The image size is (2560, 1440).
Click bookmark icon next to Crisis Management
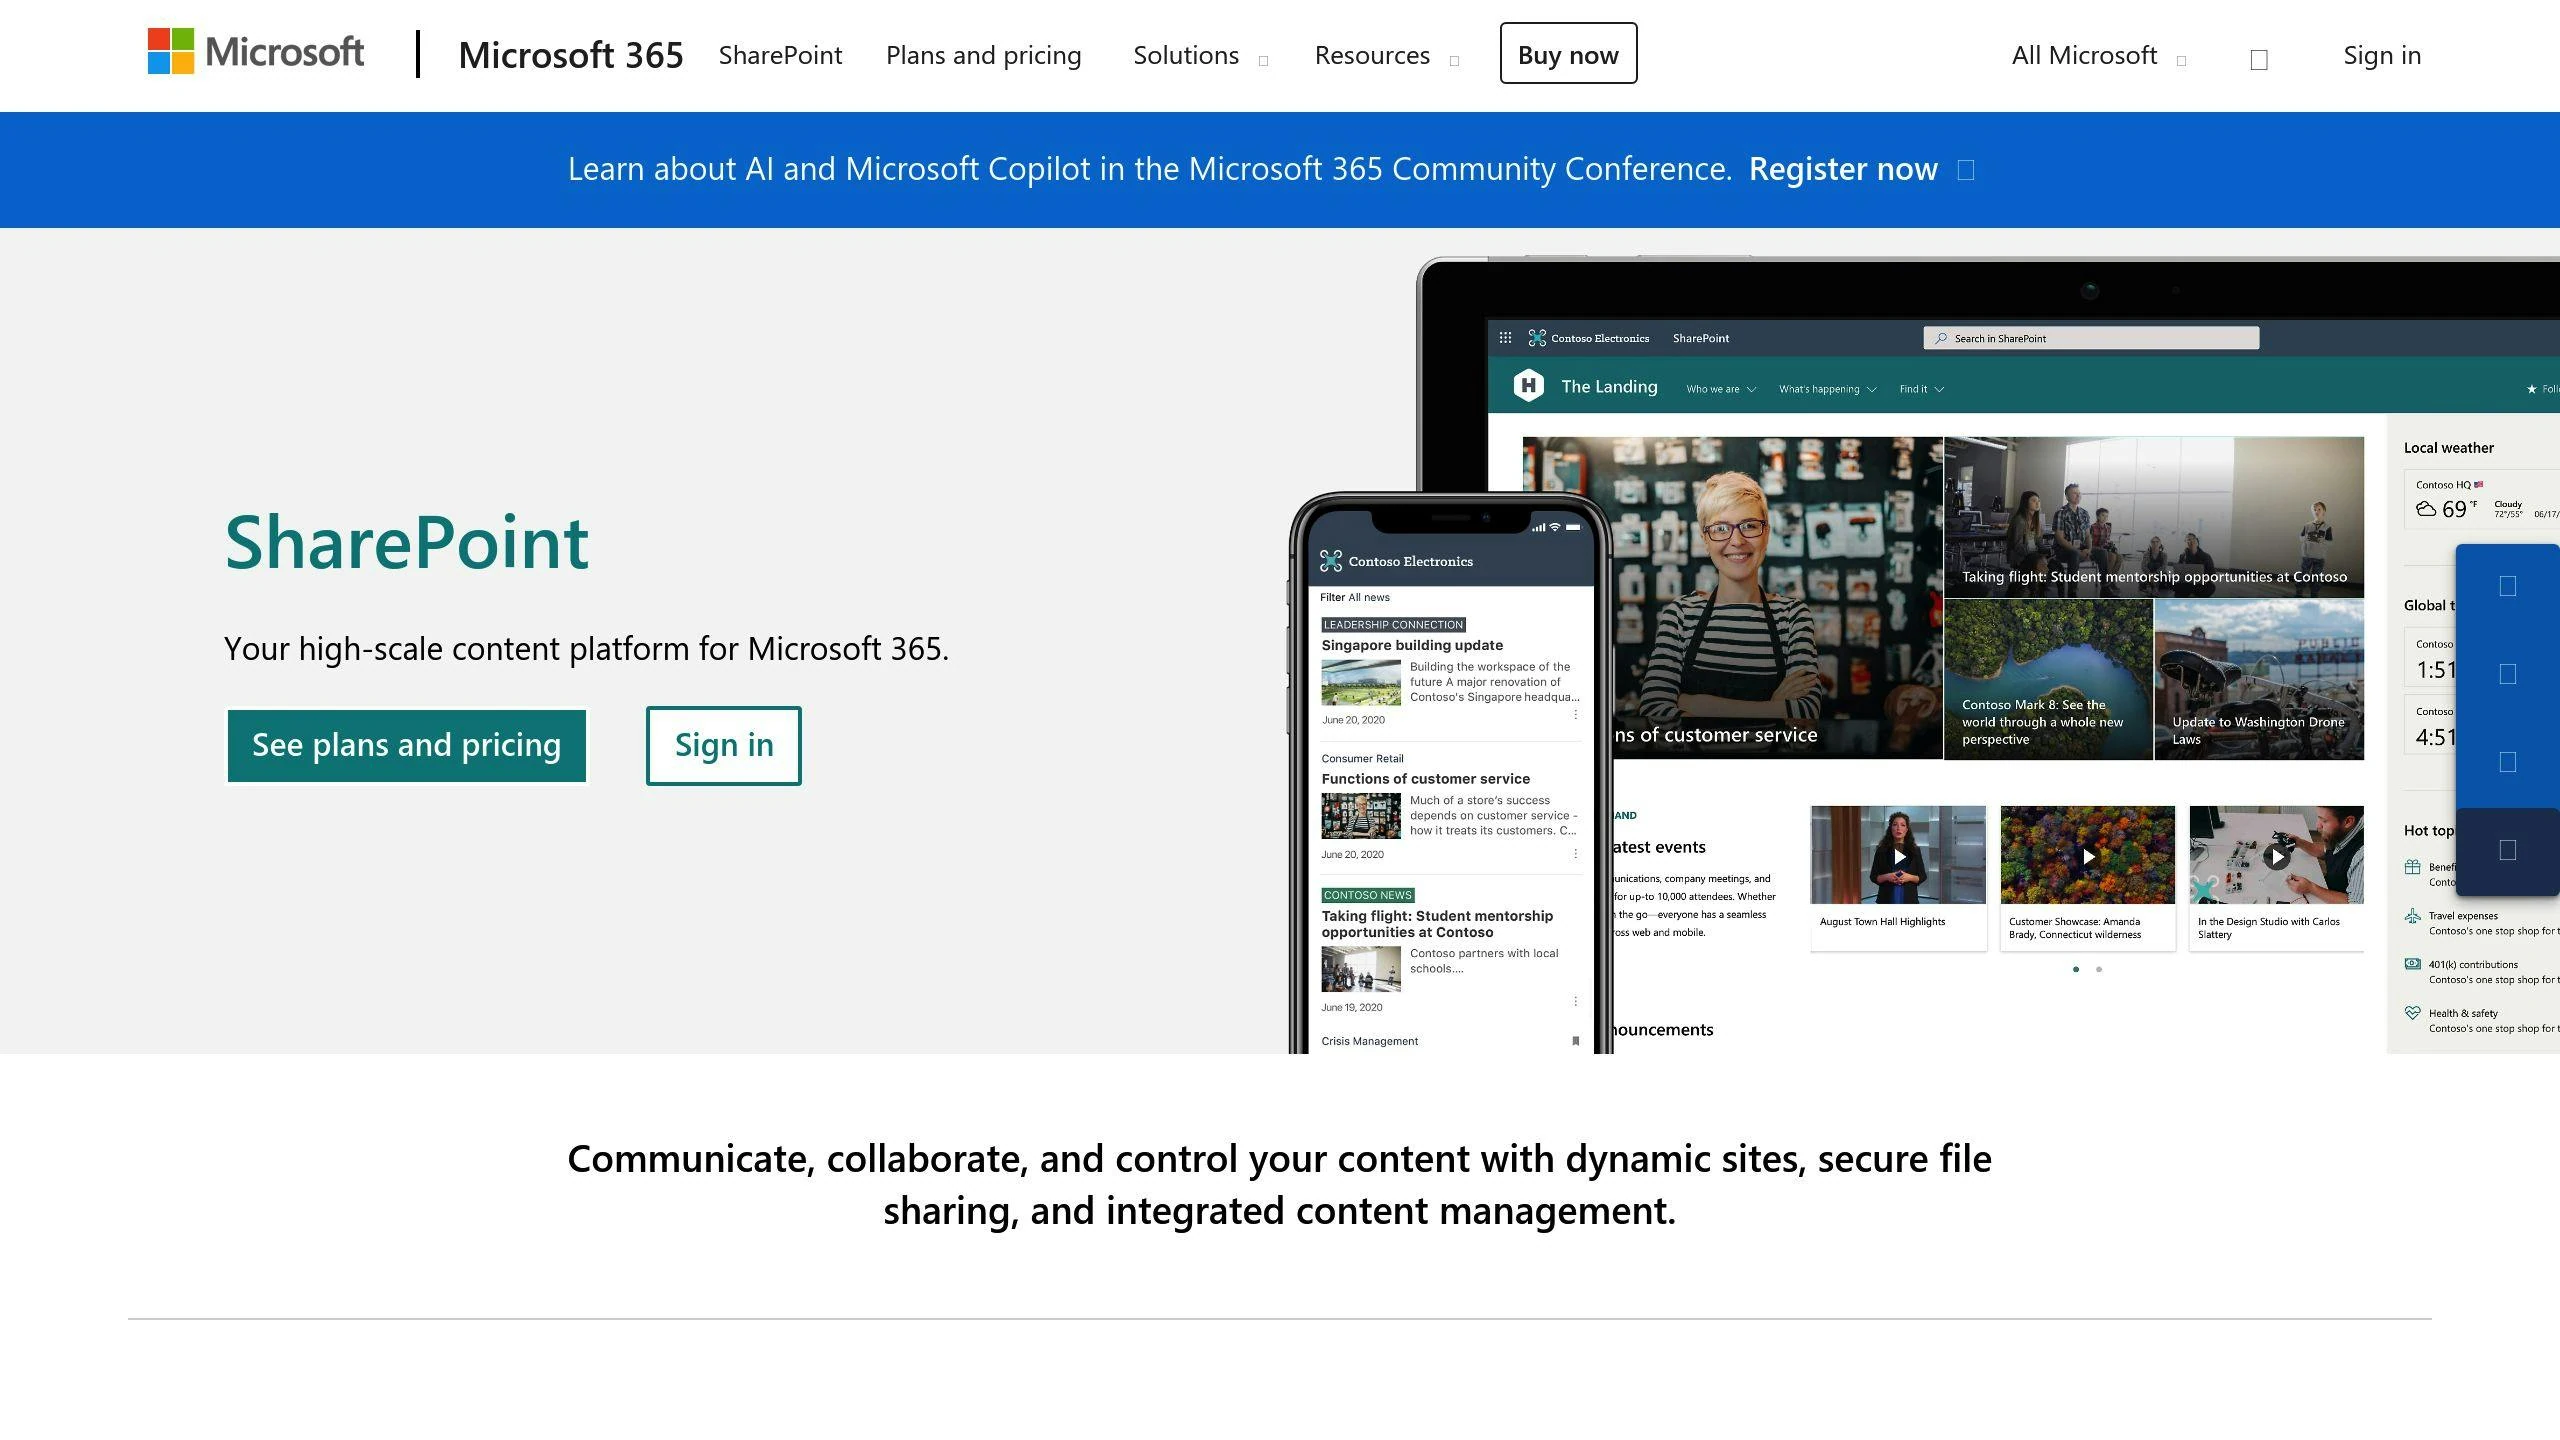pos(1575,1041)
